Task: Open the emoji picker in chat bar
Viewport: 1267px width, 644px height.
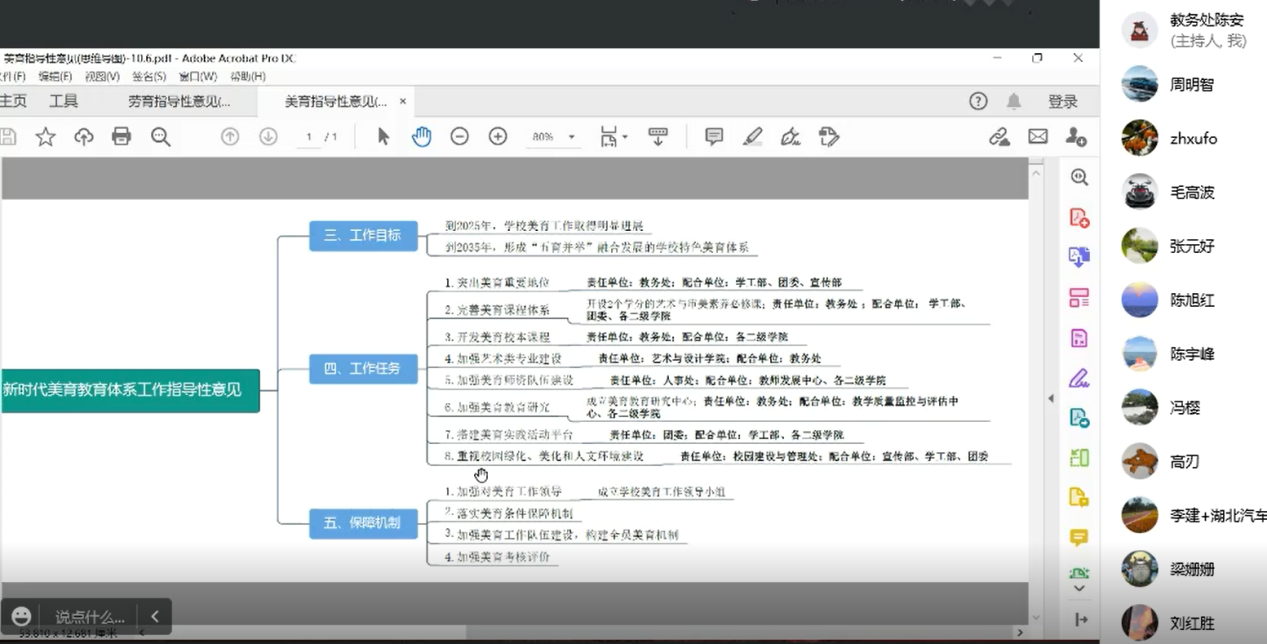Action: click(x=22, y=616)
